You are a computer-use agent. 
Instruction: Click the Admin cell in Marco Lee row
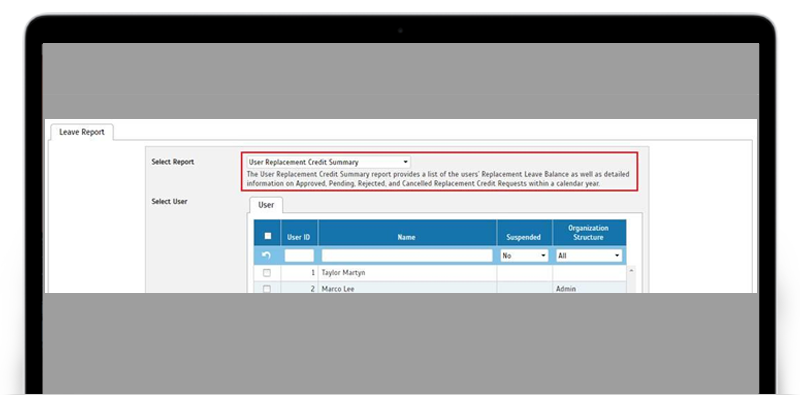(566, 289)
